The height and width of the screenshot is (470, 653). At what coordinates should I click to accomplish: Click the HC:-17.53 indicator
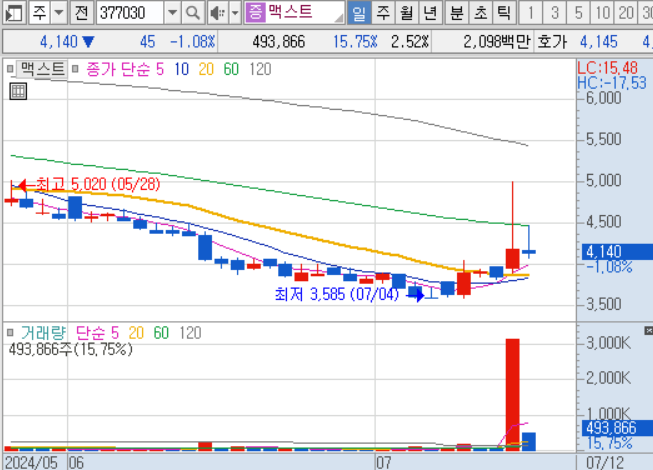coord(611,83)
